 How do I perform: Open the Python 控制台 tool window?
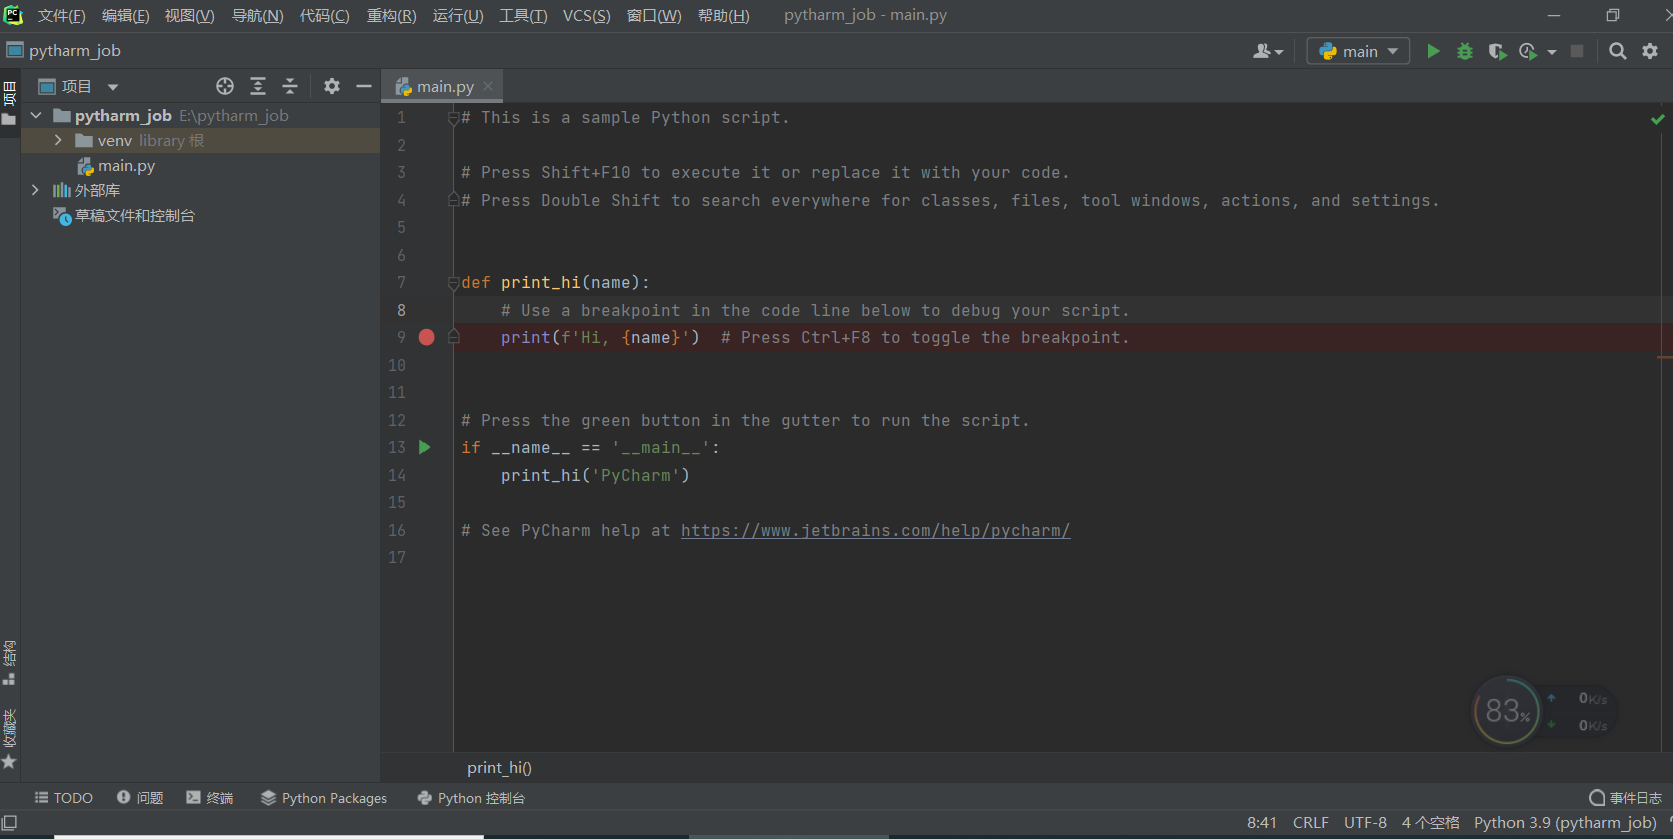pos(471,797)
